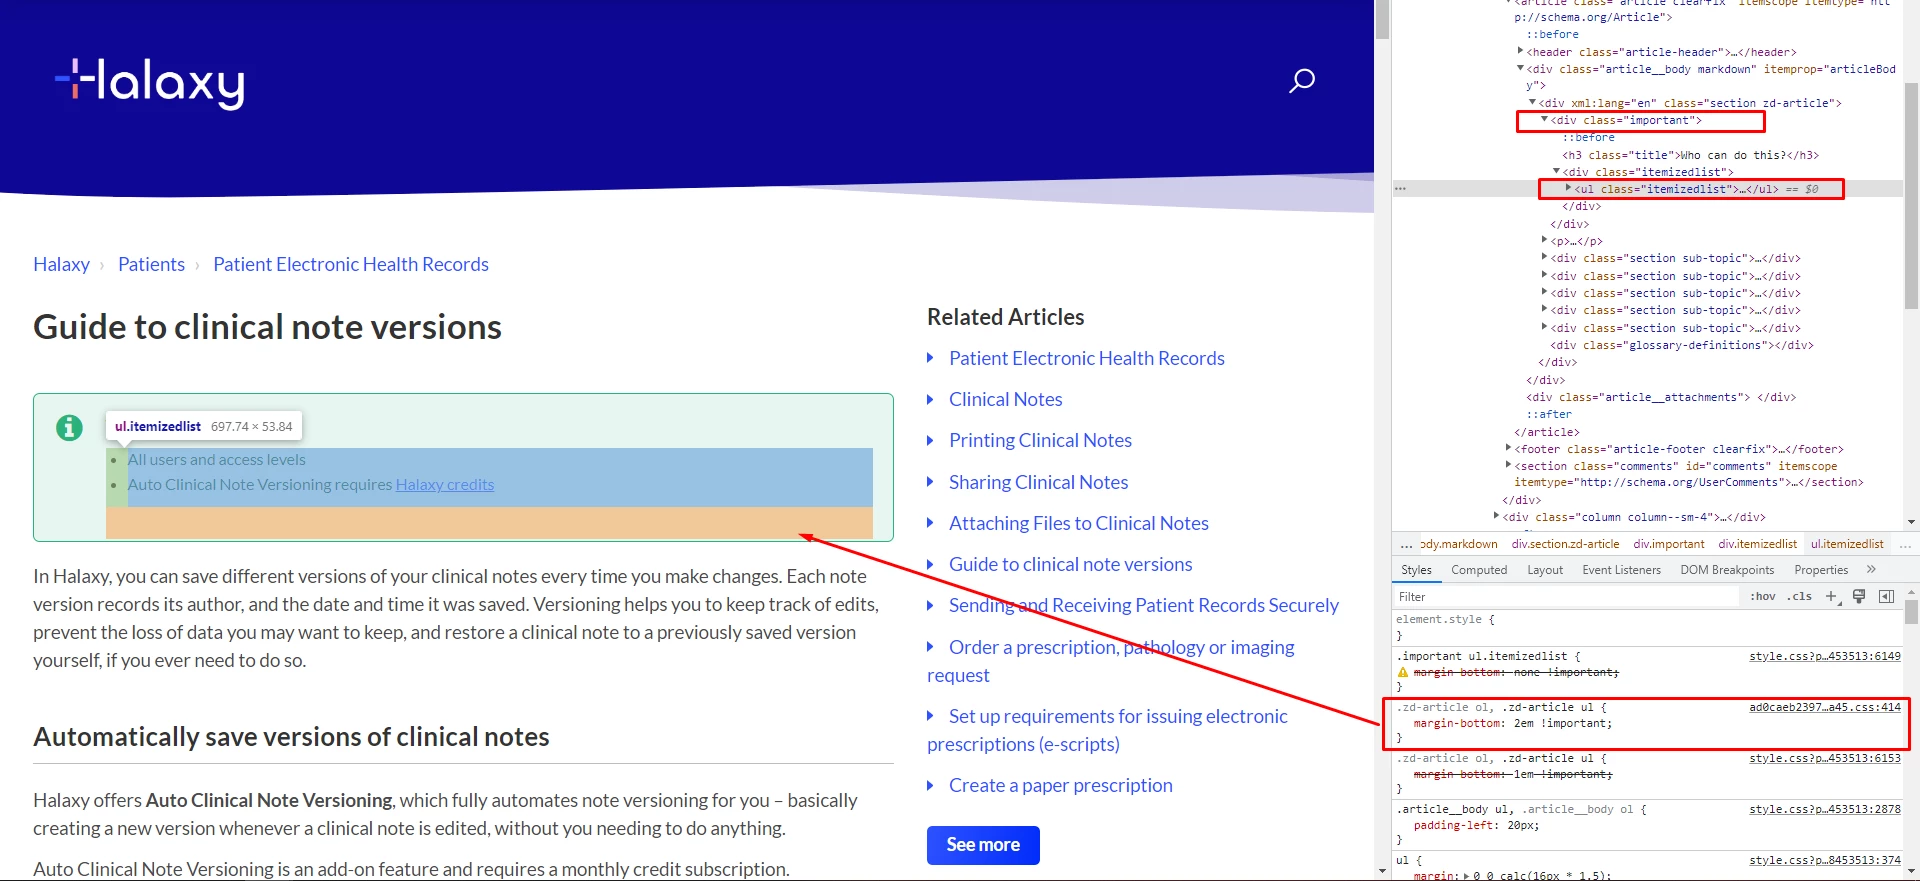Open Patient Electronic Health Records related article
Viewport: 1920px width, 881px height.
(x=1087, y=358)
